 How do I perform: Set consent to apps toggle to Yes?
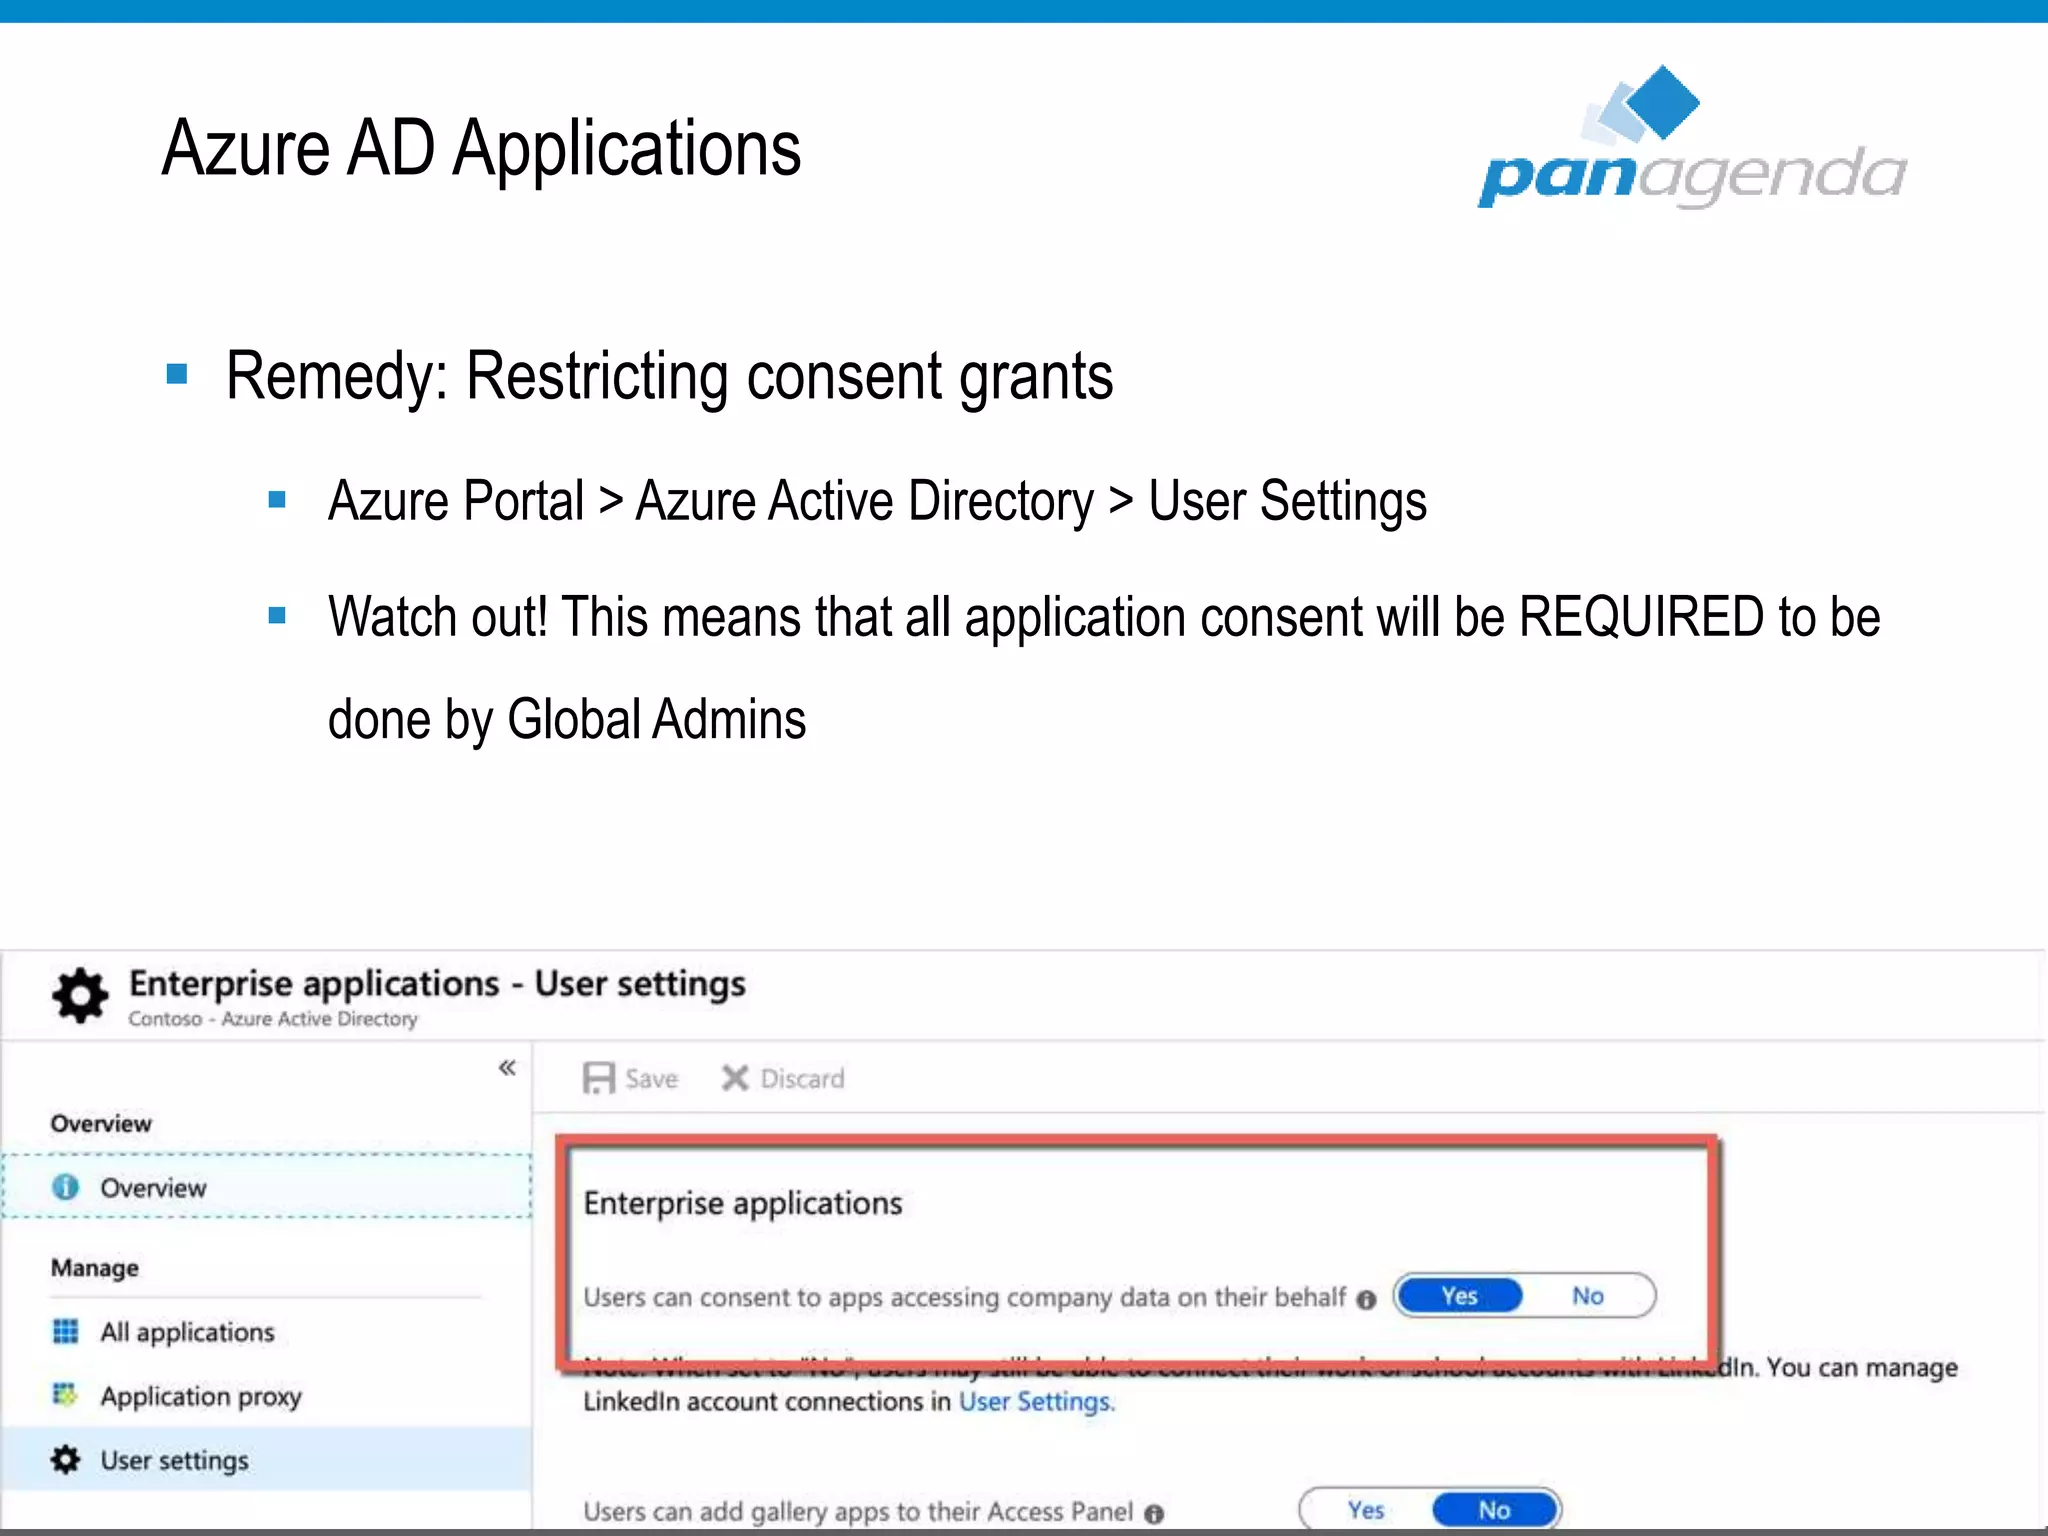click(1459, 1296)
